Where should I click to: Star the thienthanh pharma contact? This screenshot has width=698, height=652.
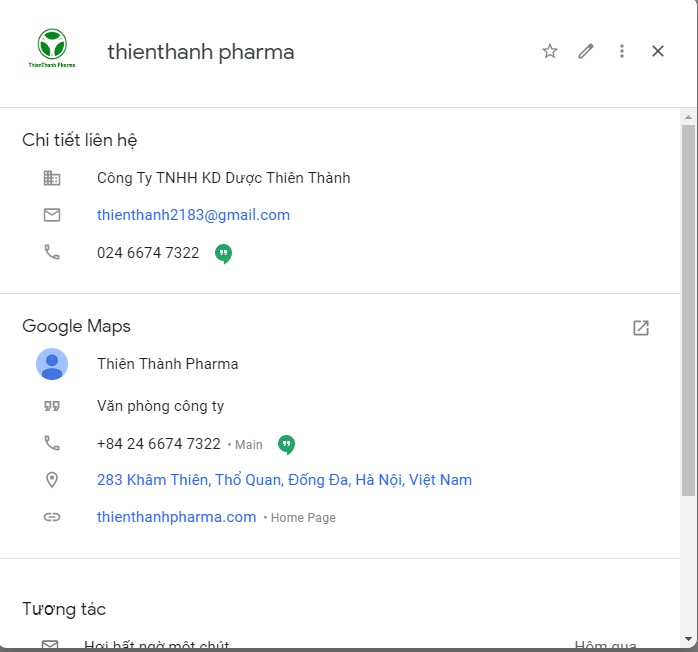550,51
